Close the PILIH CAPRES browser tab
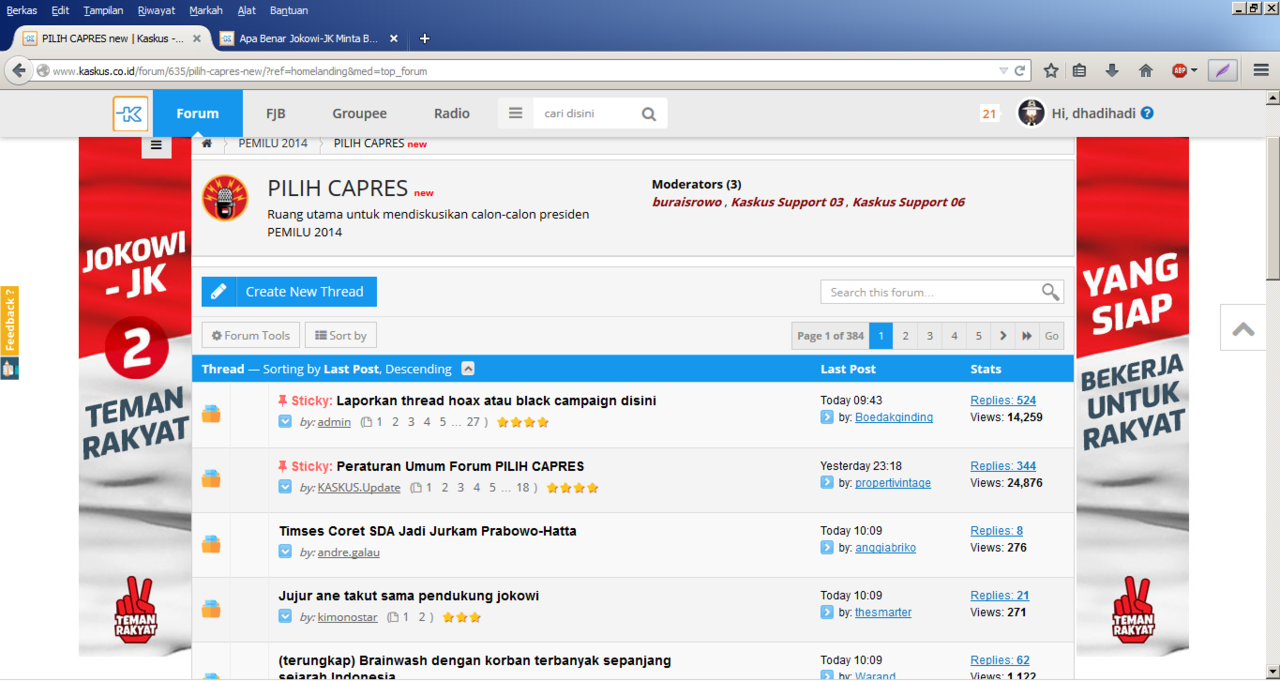 coord(197,39)
